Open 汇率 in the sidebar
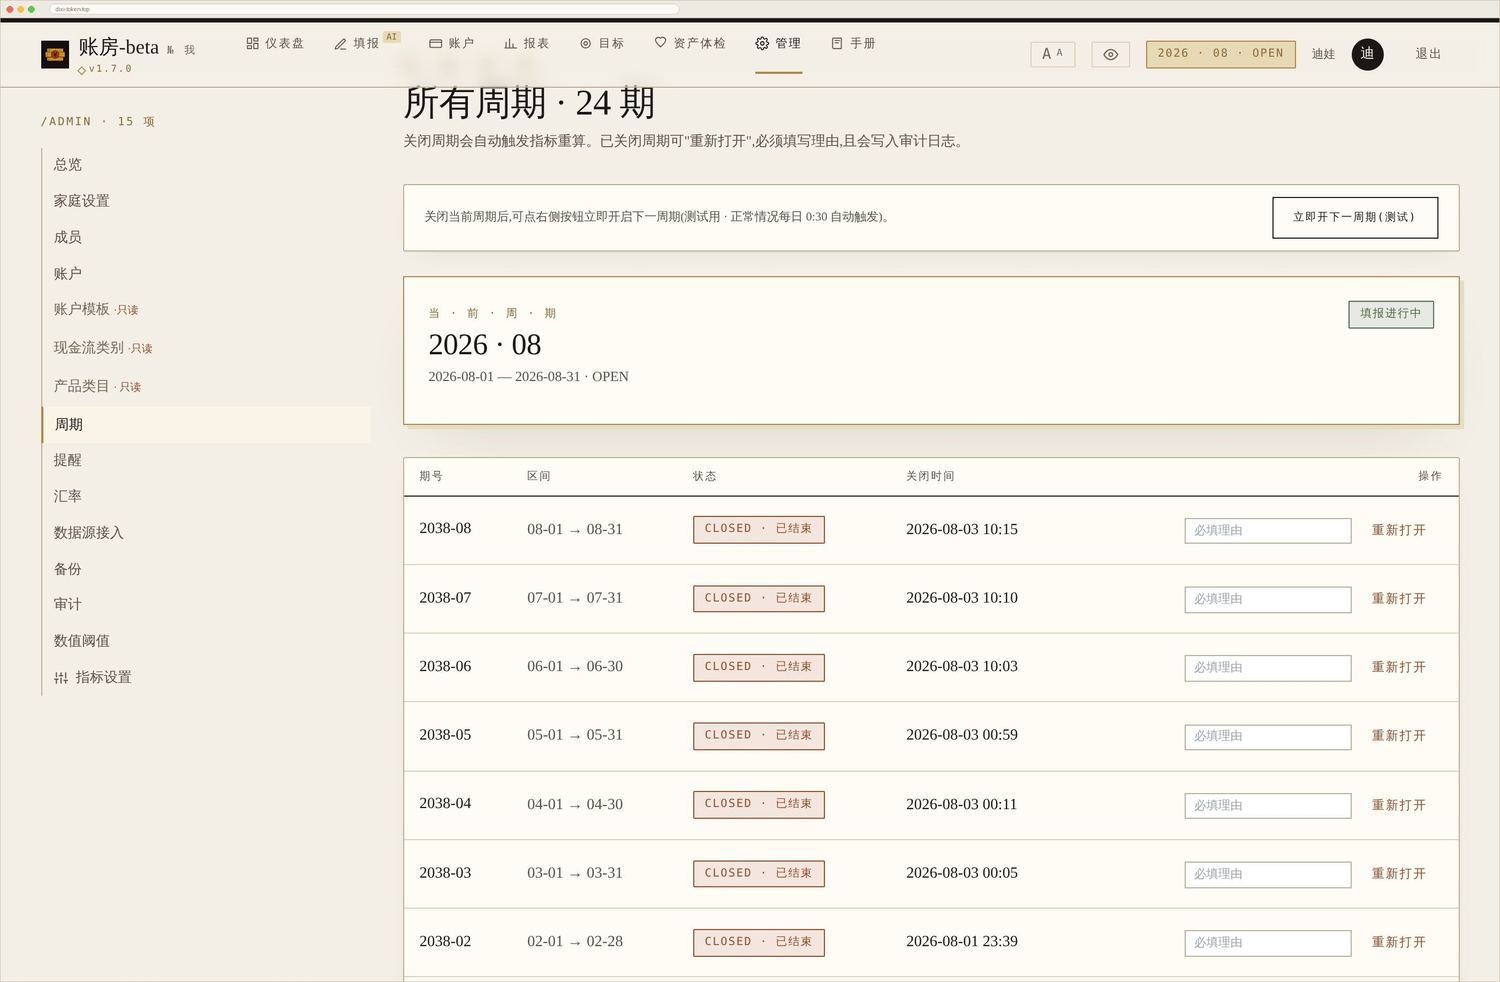Screen dimensions: 1500x982 coord(68,496)
